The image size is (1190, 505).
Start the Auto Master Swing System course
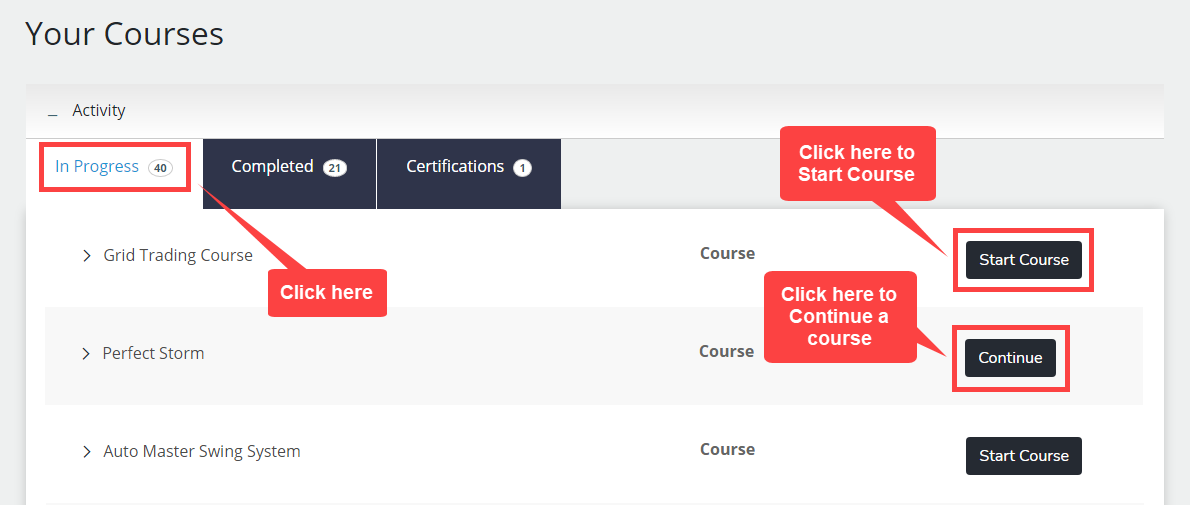pos(1023,456)
